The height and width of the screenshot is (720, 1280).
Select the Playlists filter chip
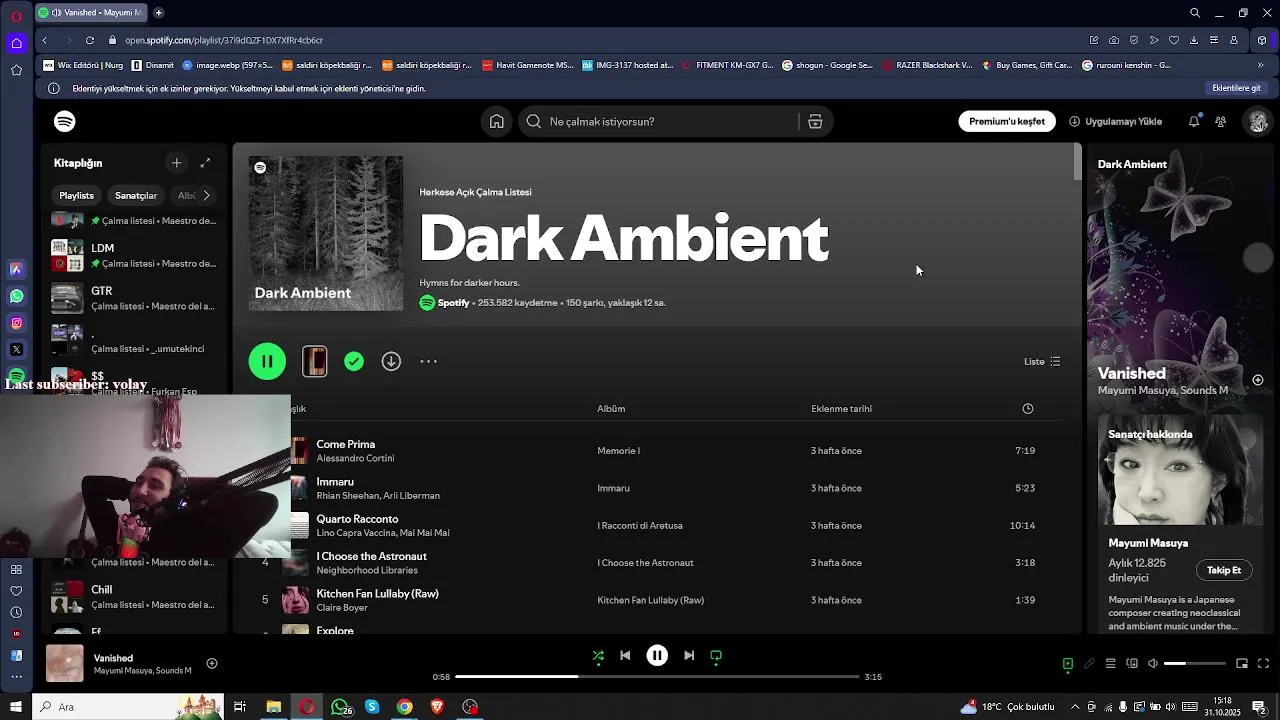tap(76, 195)
